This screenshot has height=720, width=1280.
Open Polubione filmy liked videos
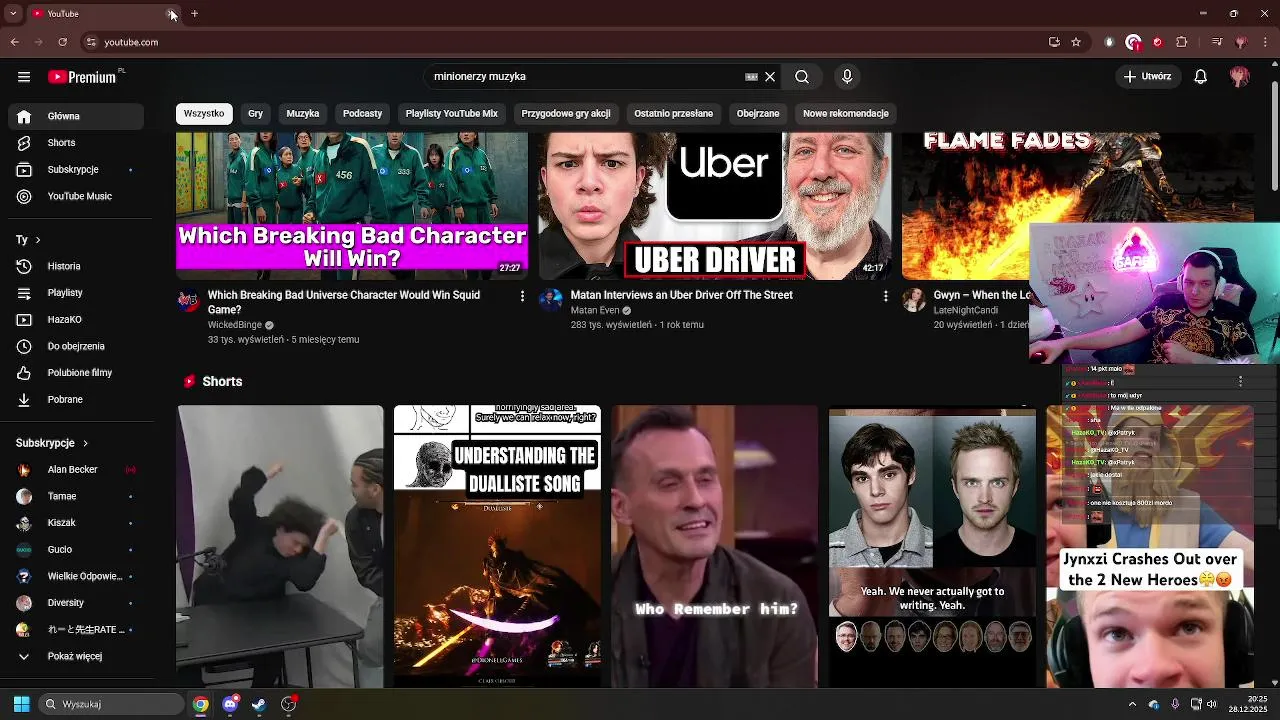tap(76, 373)
